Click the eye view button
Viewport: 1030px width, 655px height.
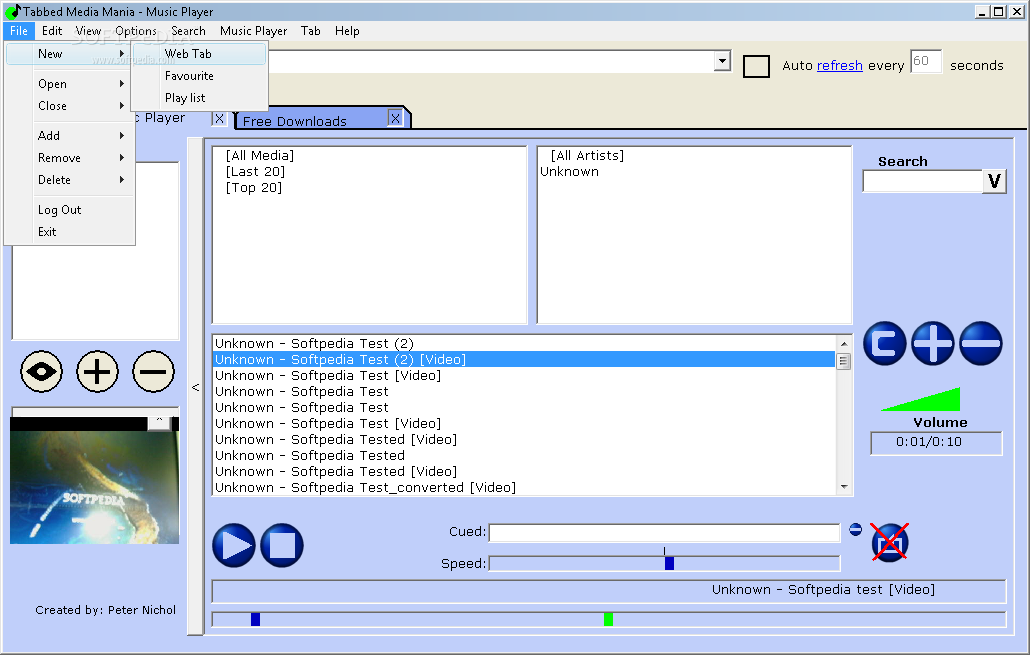(41, 372)
